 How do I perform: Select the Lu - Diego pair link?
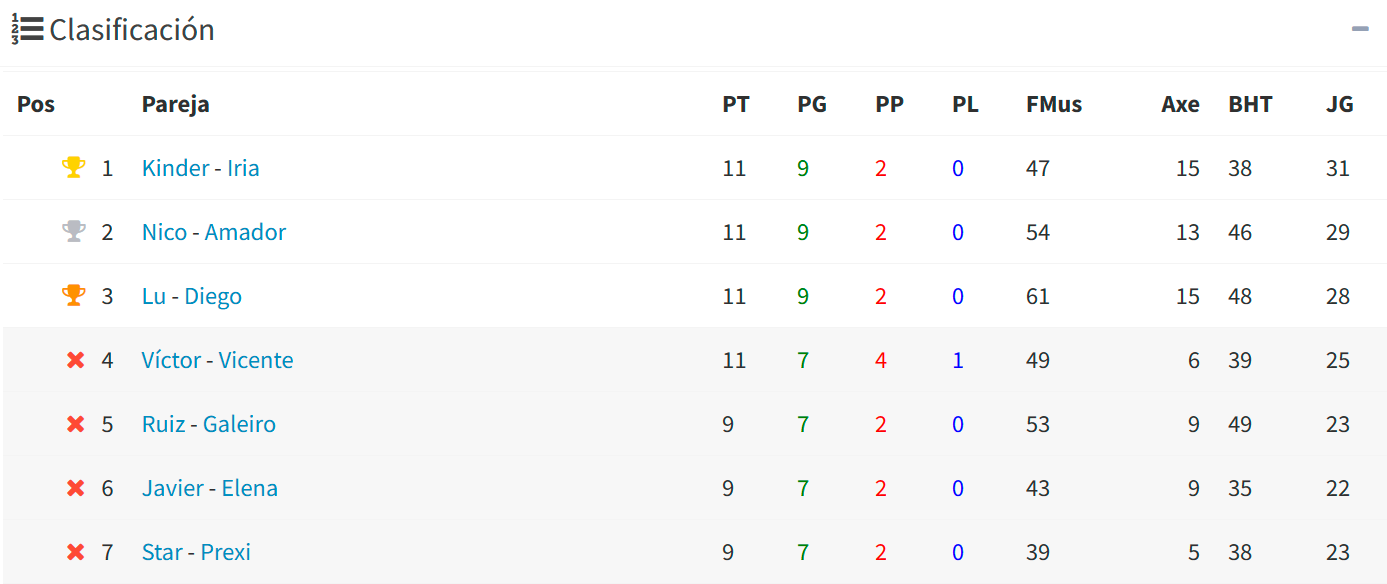pos(191,295)
